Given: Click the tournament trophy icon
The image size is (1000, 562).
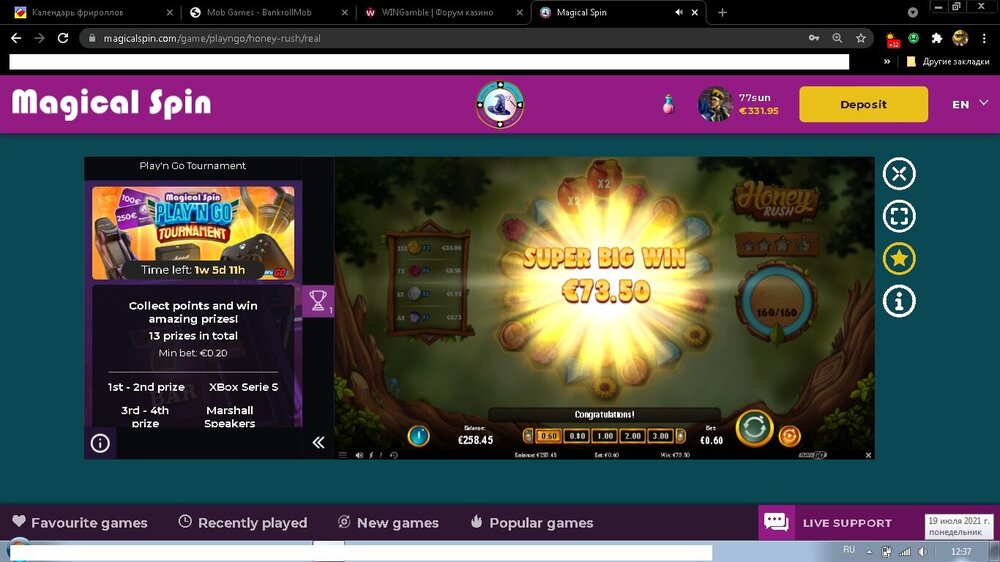Looking at the screenshot, I should coord(318,300).
